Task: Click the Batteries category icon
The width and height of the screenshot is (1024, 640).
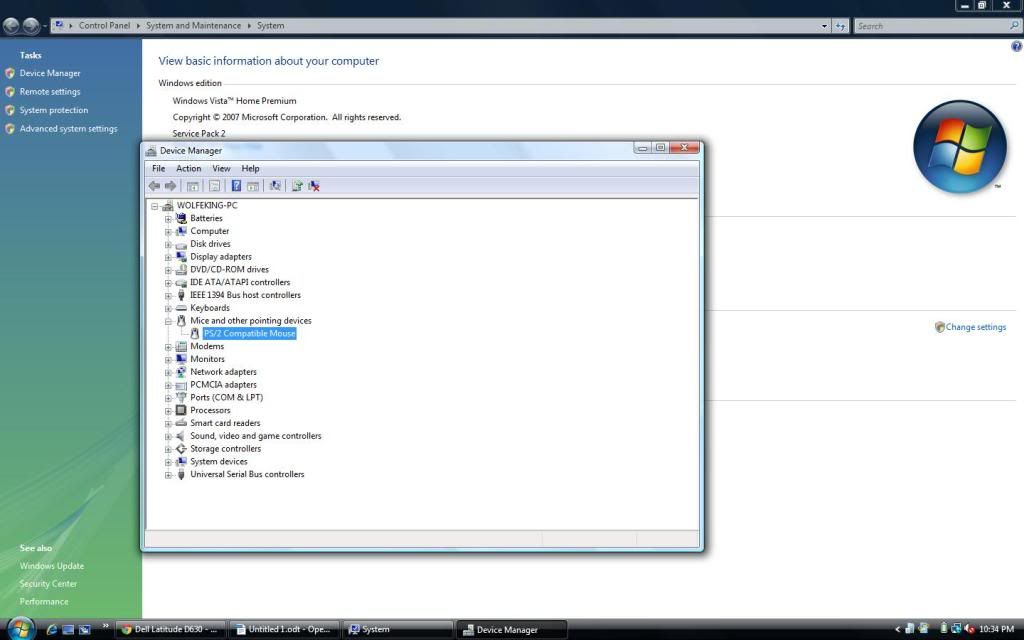Action: point(181,218)
